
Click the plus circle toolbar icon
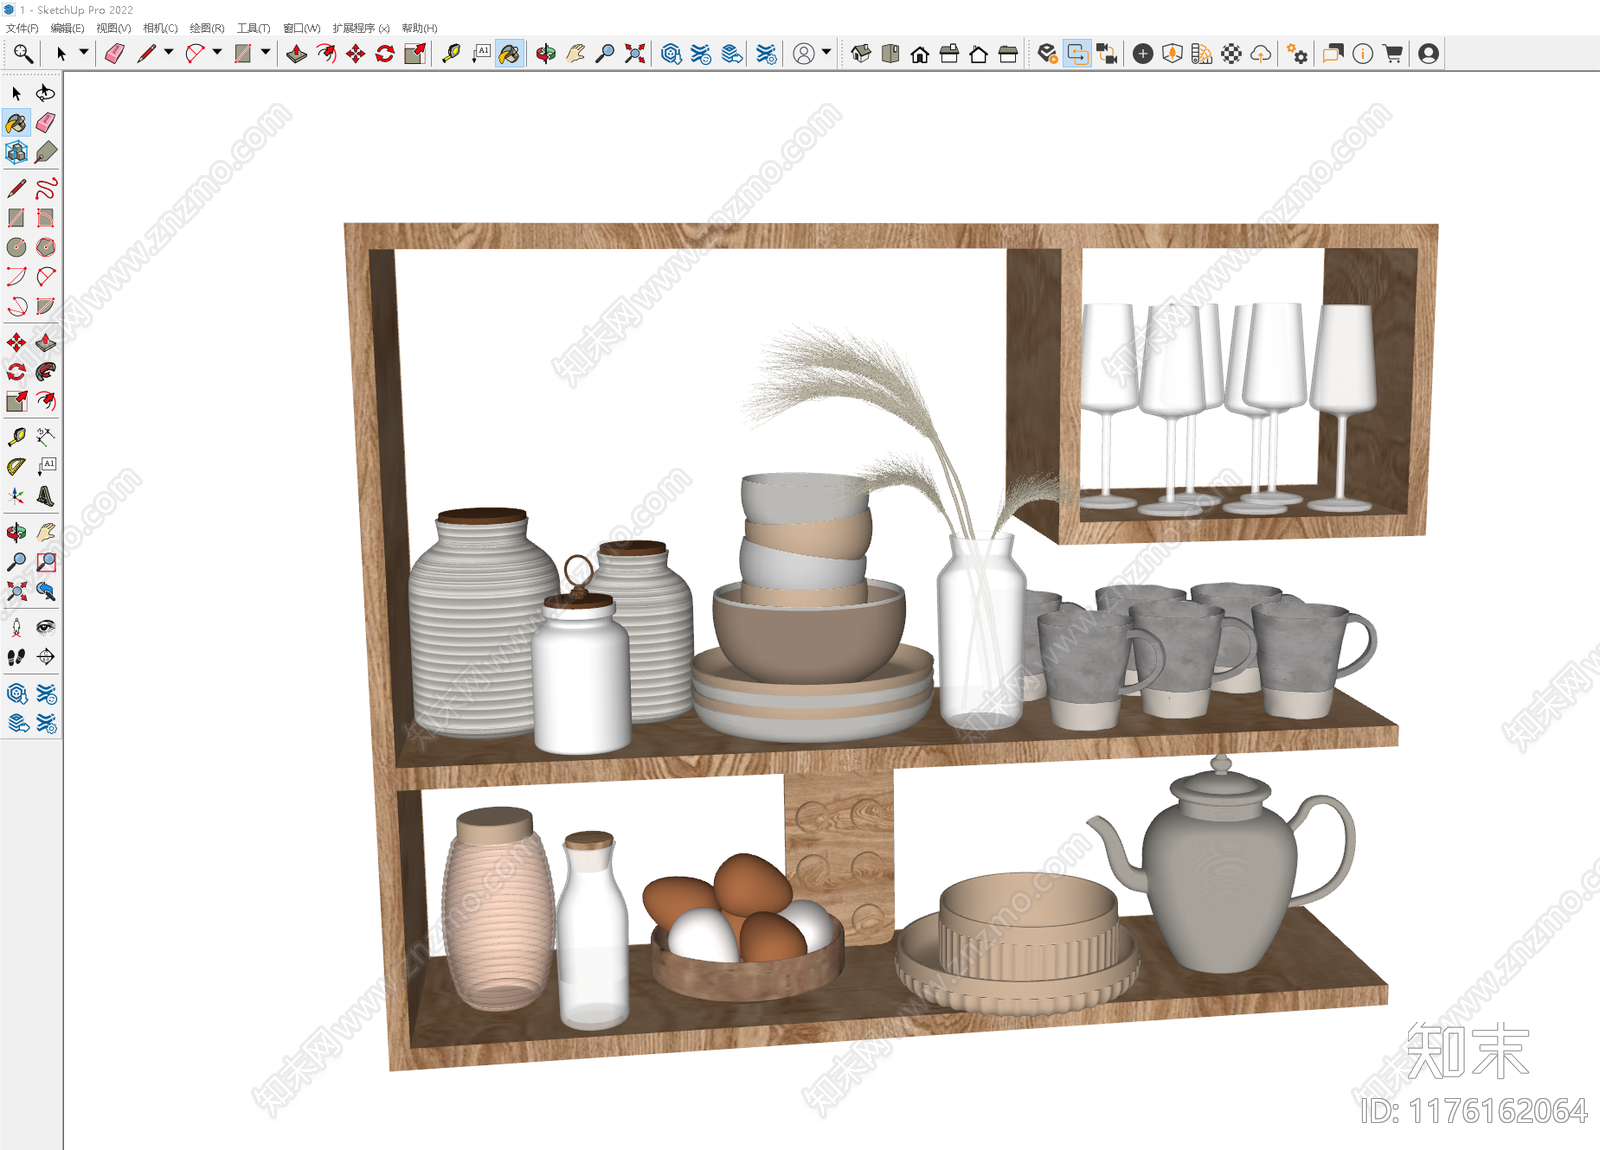point(1143,54)
